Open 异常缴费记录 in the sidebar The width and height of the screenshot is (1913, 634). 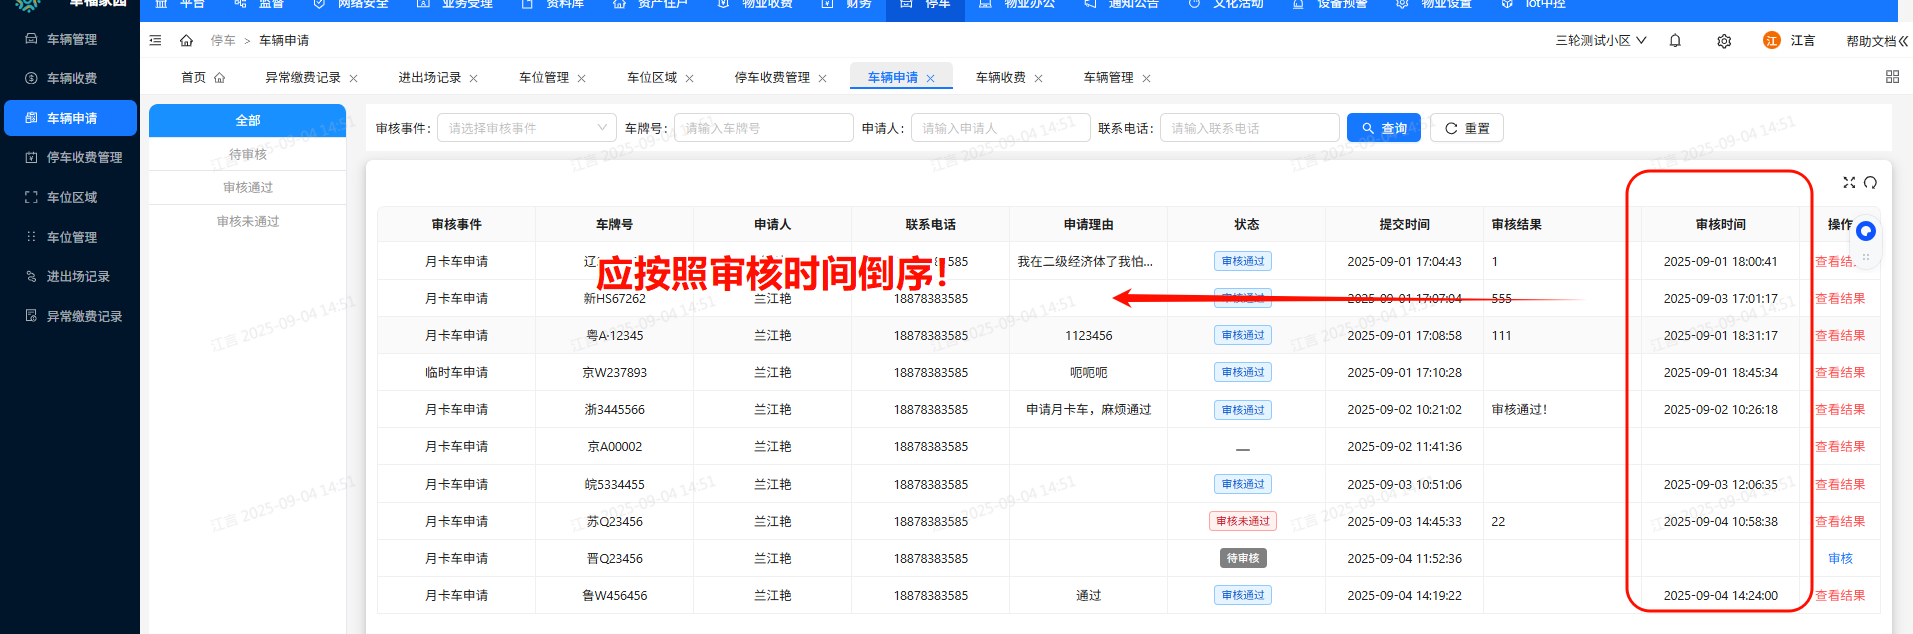[70, 316]
